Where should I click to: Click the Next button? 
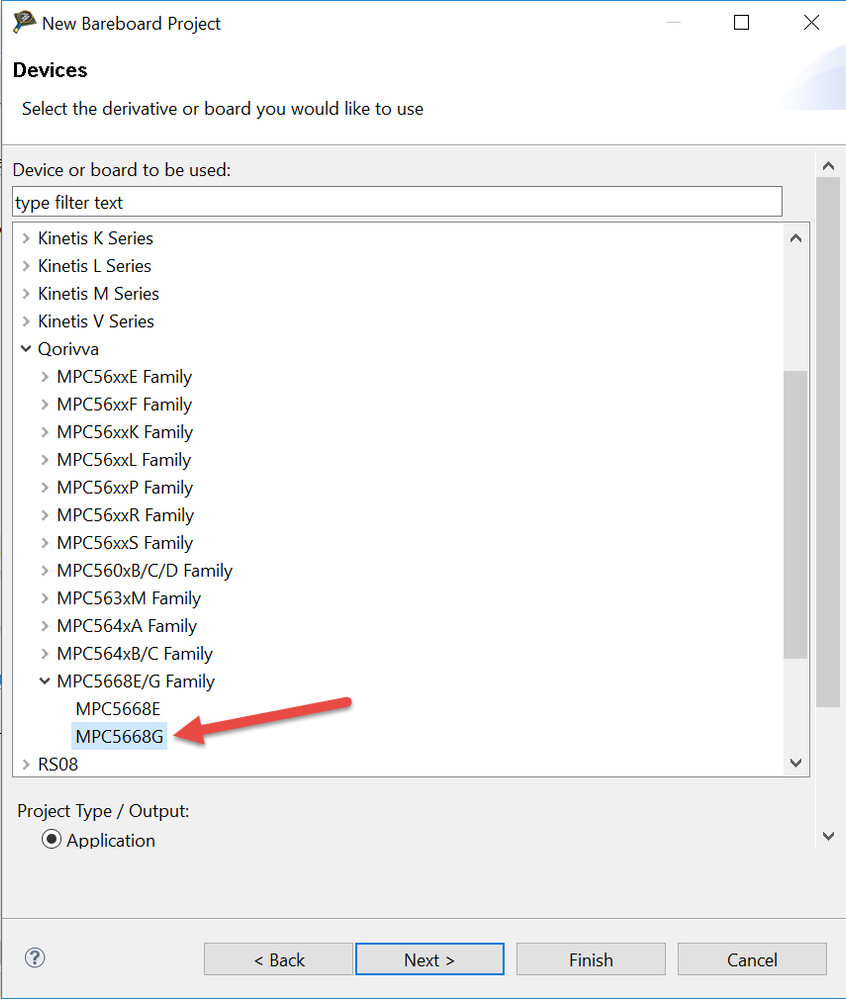click(x=429, y=960)
